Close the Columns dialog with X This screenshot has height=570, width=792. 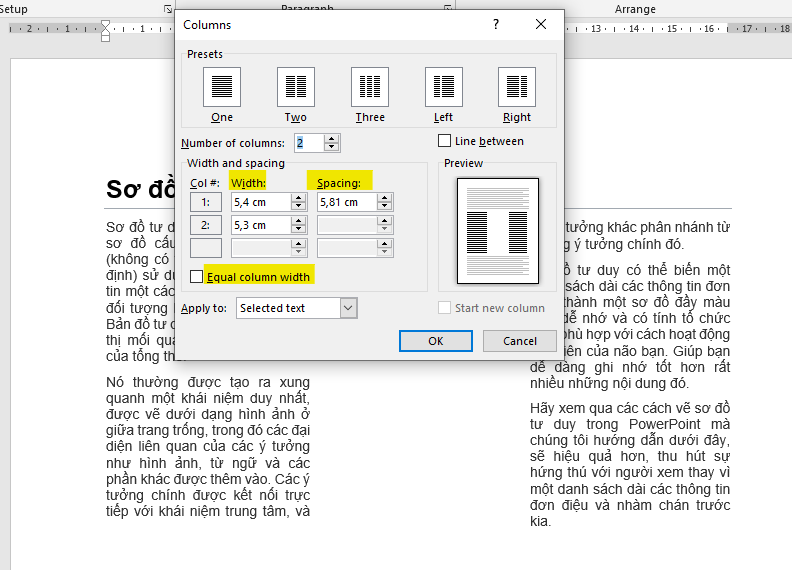pyautogui.click(x=541, y=24)
